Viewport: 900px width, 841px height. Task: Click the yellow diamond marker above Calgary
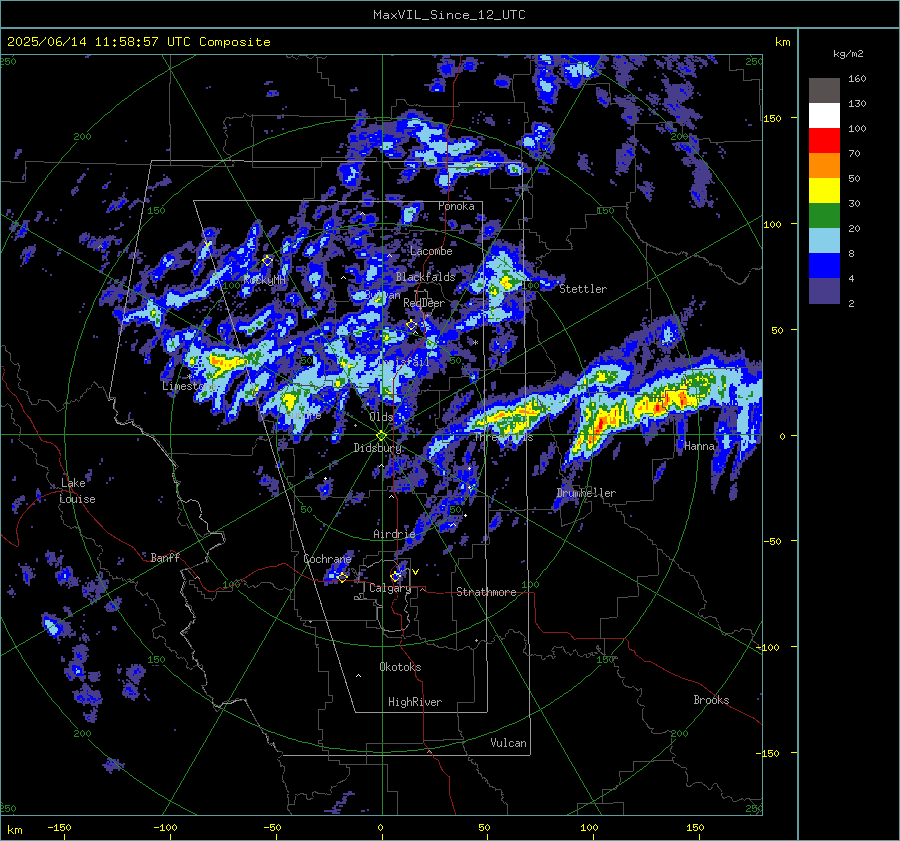[395, 576]
